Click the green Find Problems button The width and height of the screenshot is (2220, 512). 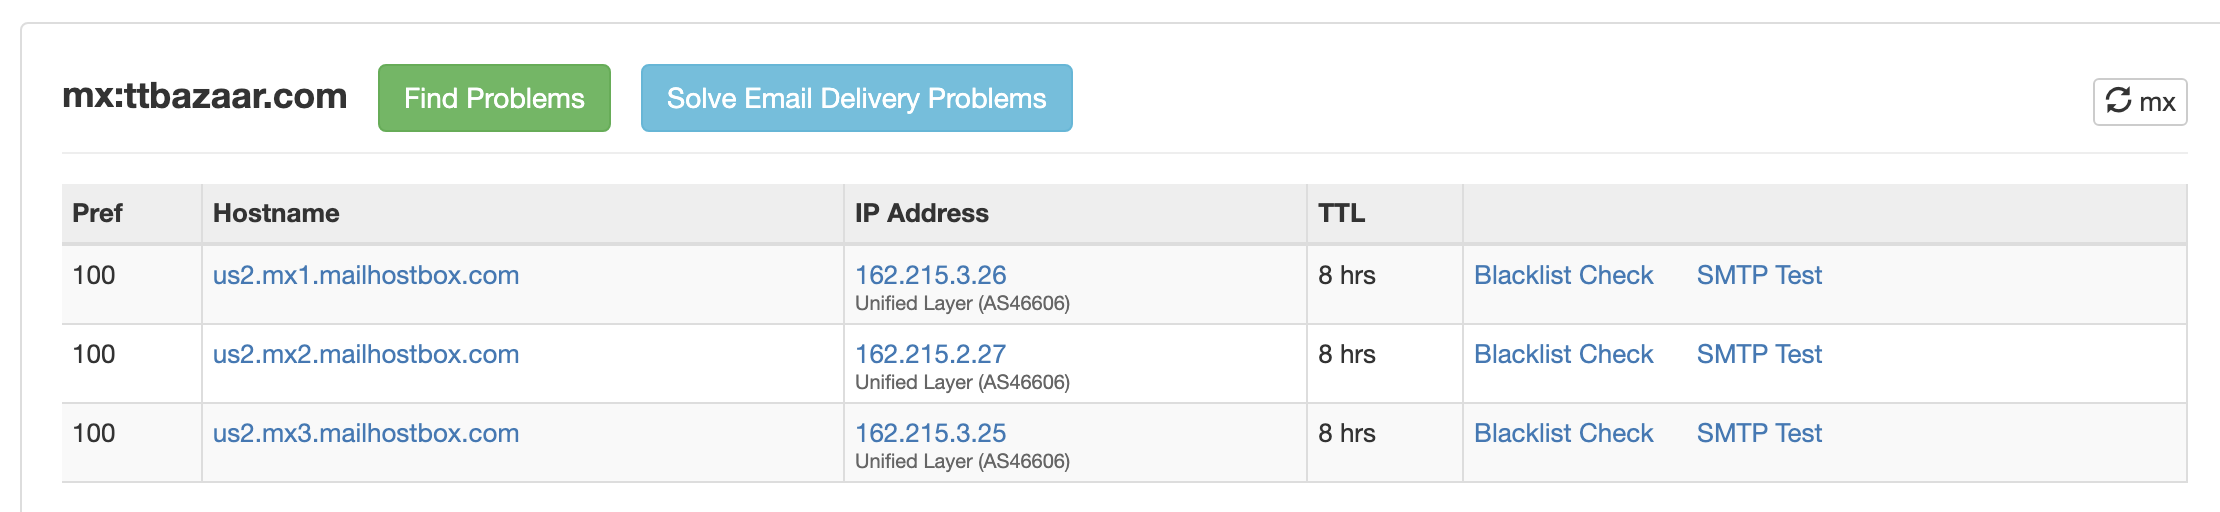point(494,98)
